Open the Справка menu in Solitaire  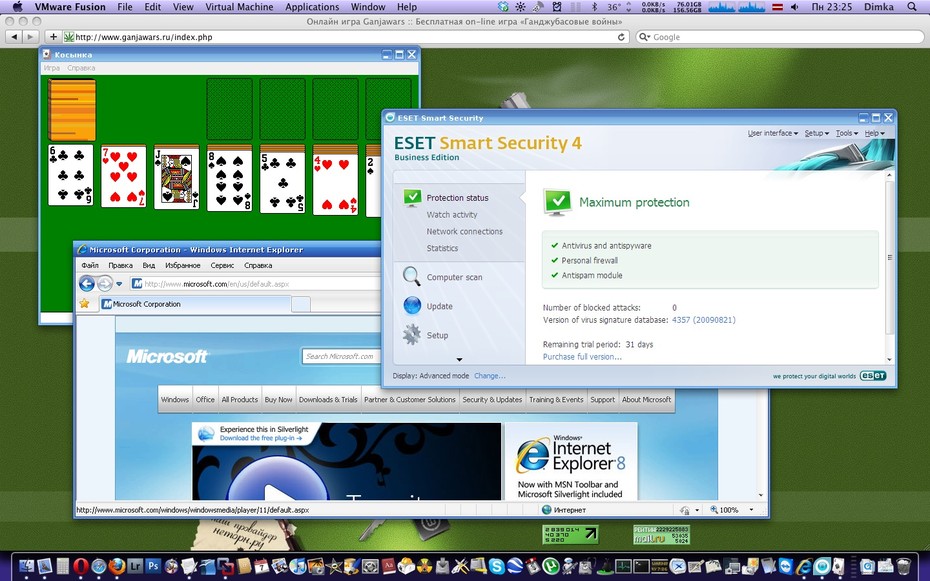[81, 68]
